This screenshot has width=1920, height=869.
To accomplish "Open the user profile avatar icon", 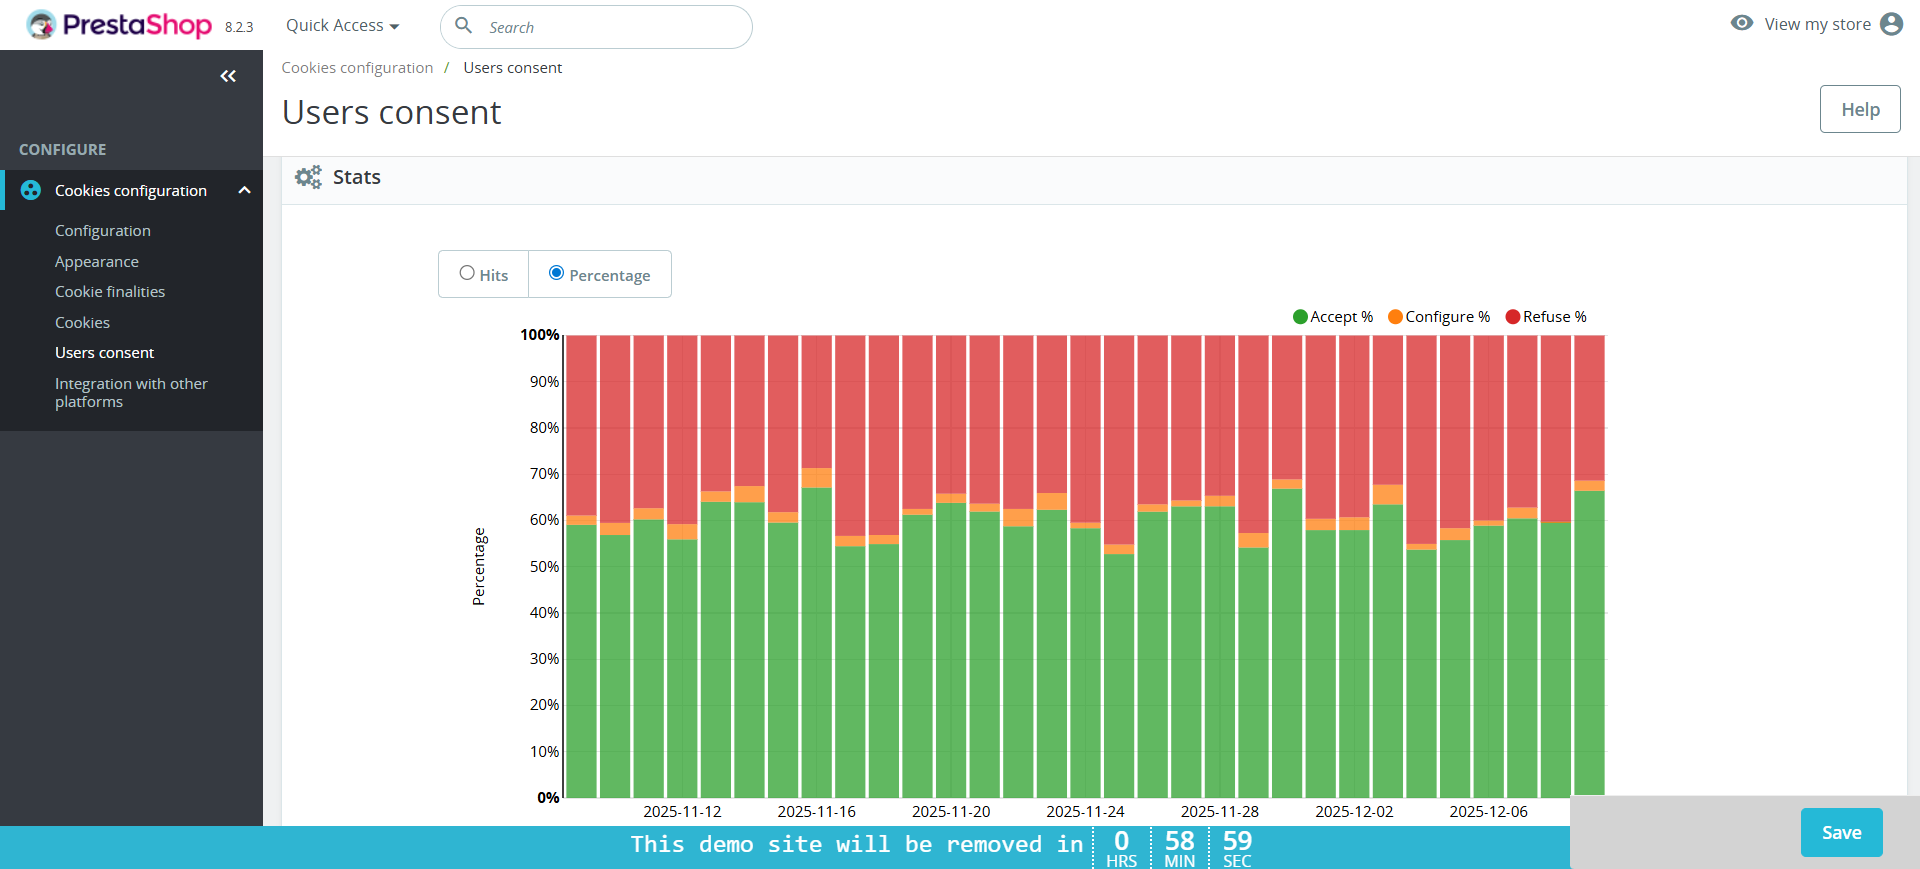I will click(1891, 24).
